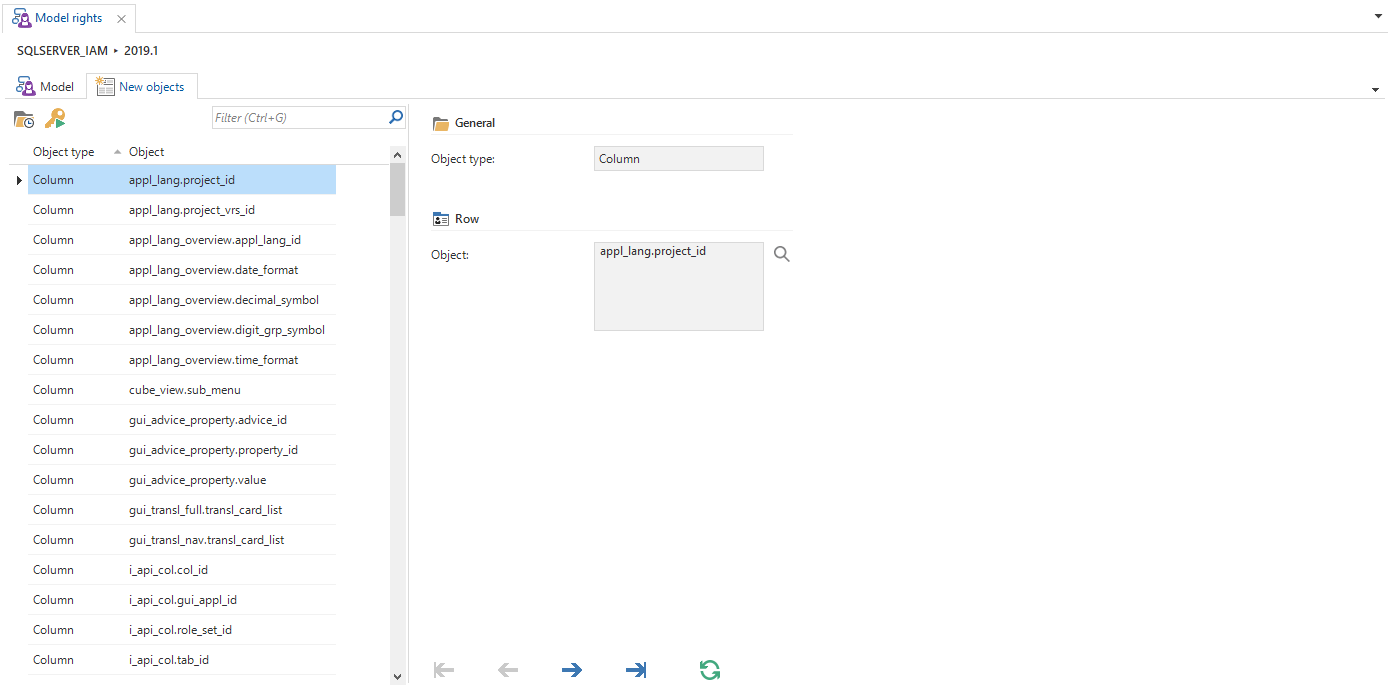Refresh the data with the green refresh icon
This screenshot has height=694, width=1390.
click(710, 670)
